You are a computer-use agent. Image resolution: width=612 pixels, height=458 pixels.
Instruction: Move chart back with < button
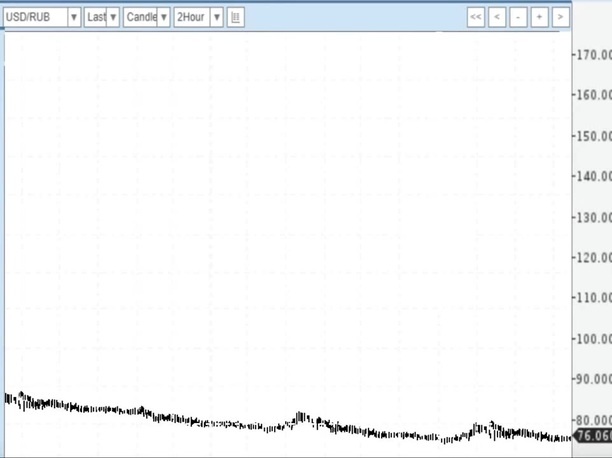click(497, 17)
